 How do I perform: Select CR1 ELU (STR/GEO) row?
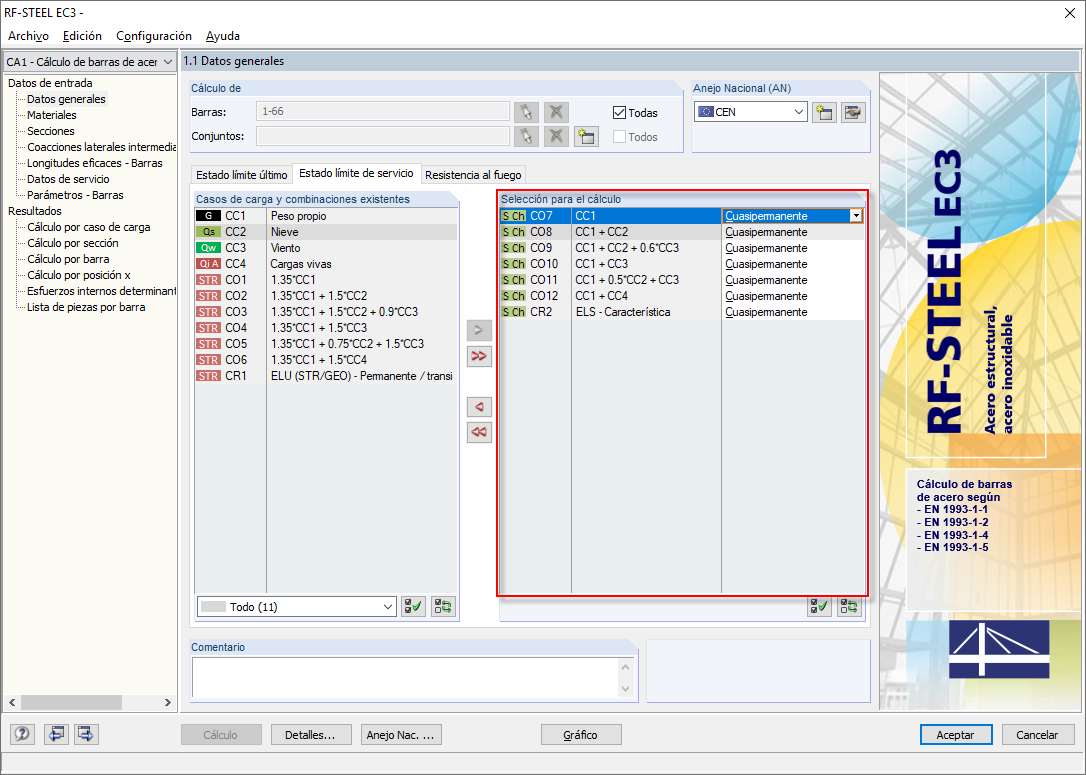326,376
